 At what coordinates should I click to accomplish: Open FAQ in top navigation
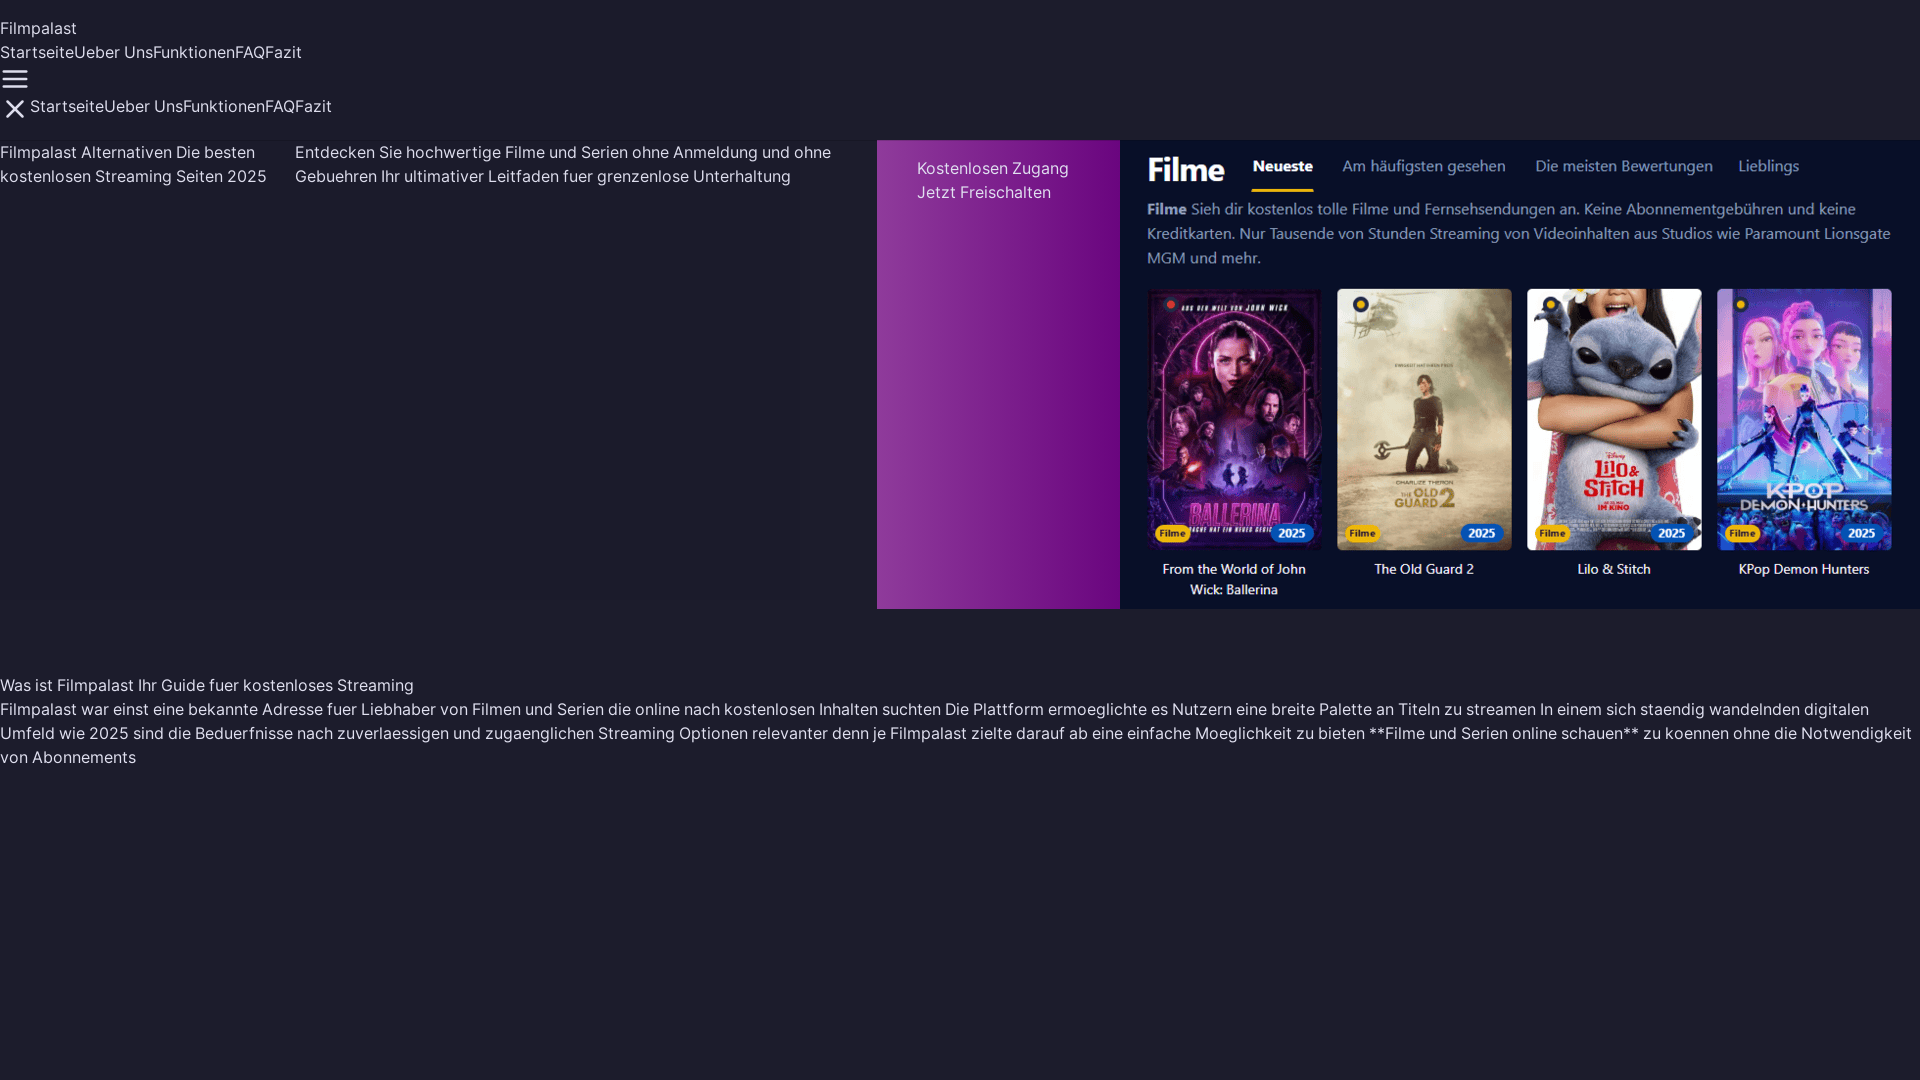[x=250, y=52]
